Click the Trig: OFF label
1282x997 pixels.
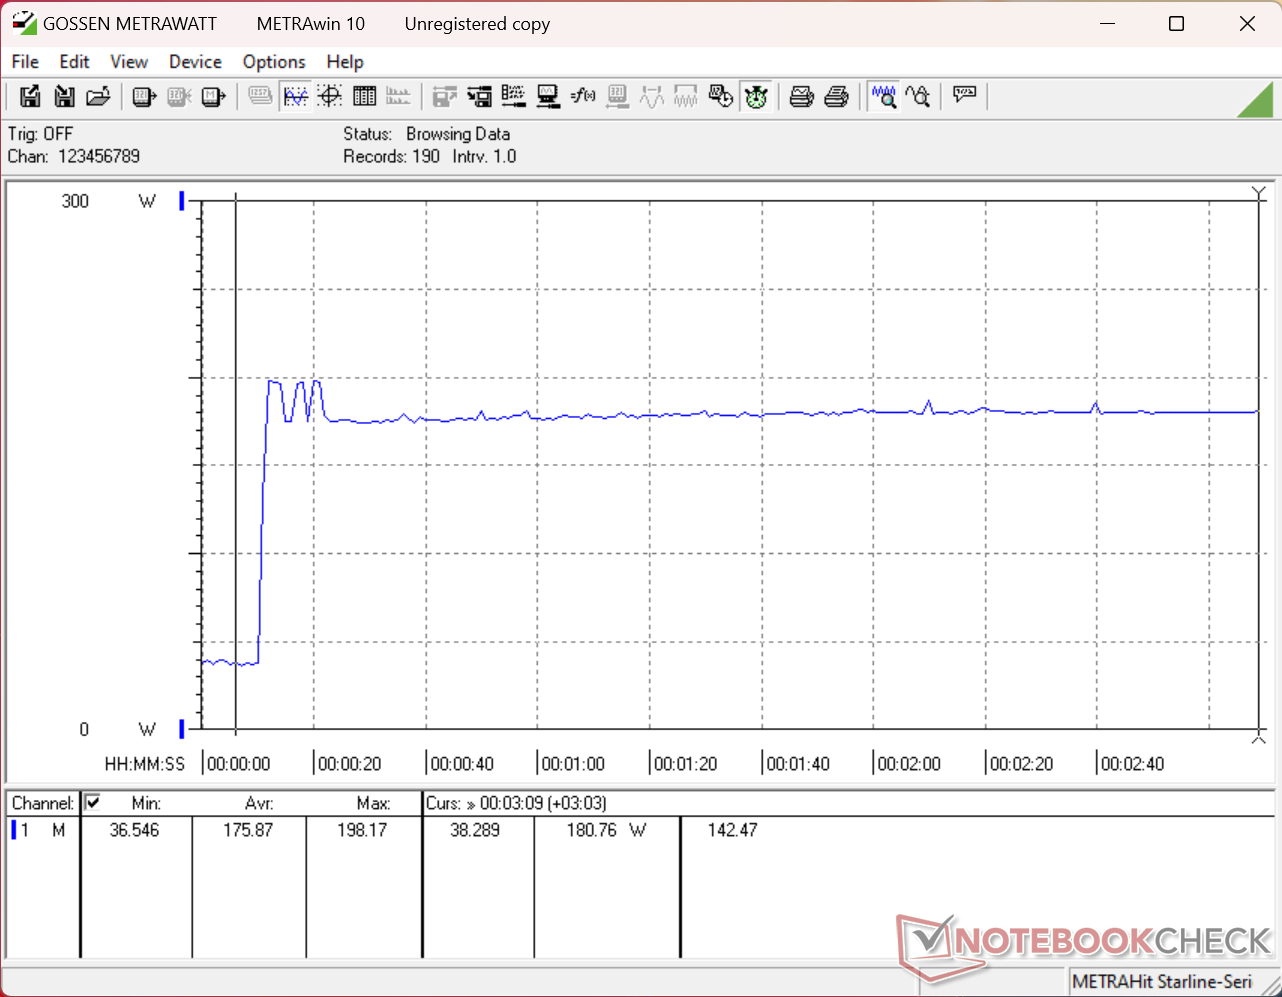coord(40,134)
